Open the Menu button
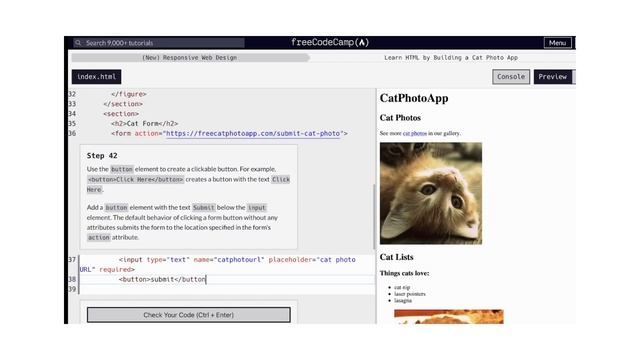 click(x=558, y=43)
